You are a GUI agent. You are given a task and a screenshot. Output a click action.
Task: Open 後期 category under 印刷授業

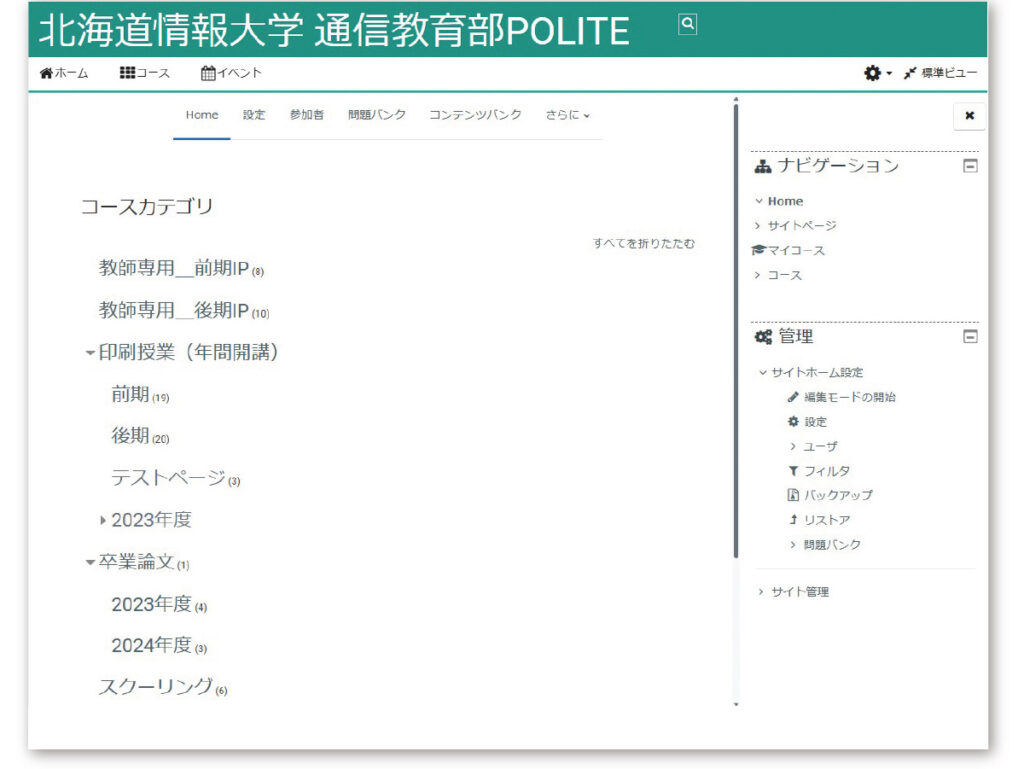[131, 435]
